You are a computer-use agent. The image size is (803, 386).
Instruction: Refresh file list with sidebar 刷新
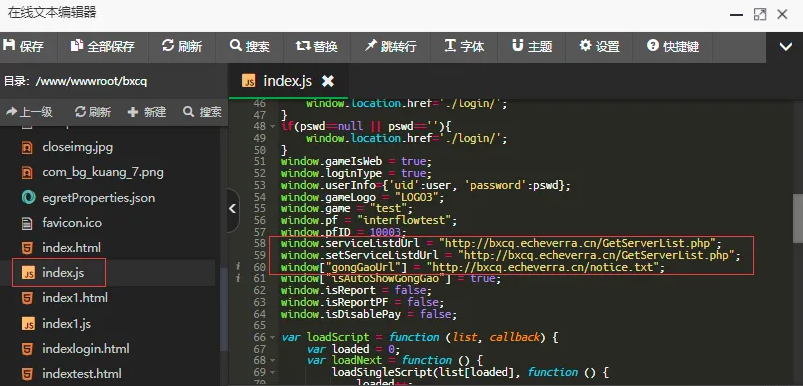[x=93, y=112]
